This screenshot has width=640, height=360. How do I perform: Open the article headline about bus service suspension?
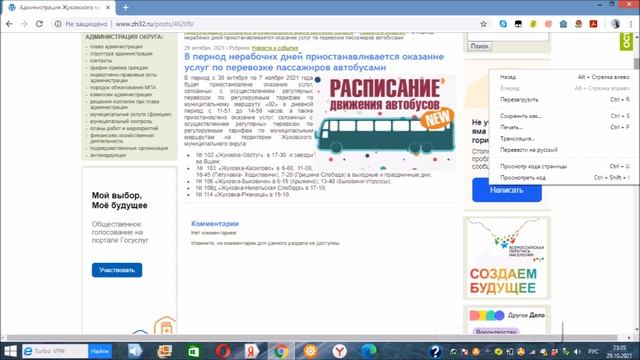pos(314,62)
